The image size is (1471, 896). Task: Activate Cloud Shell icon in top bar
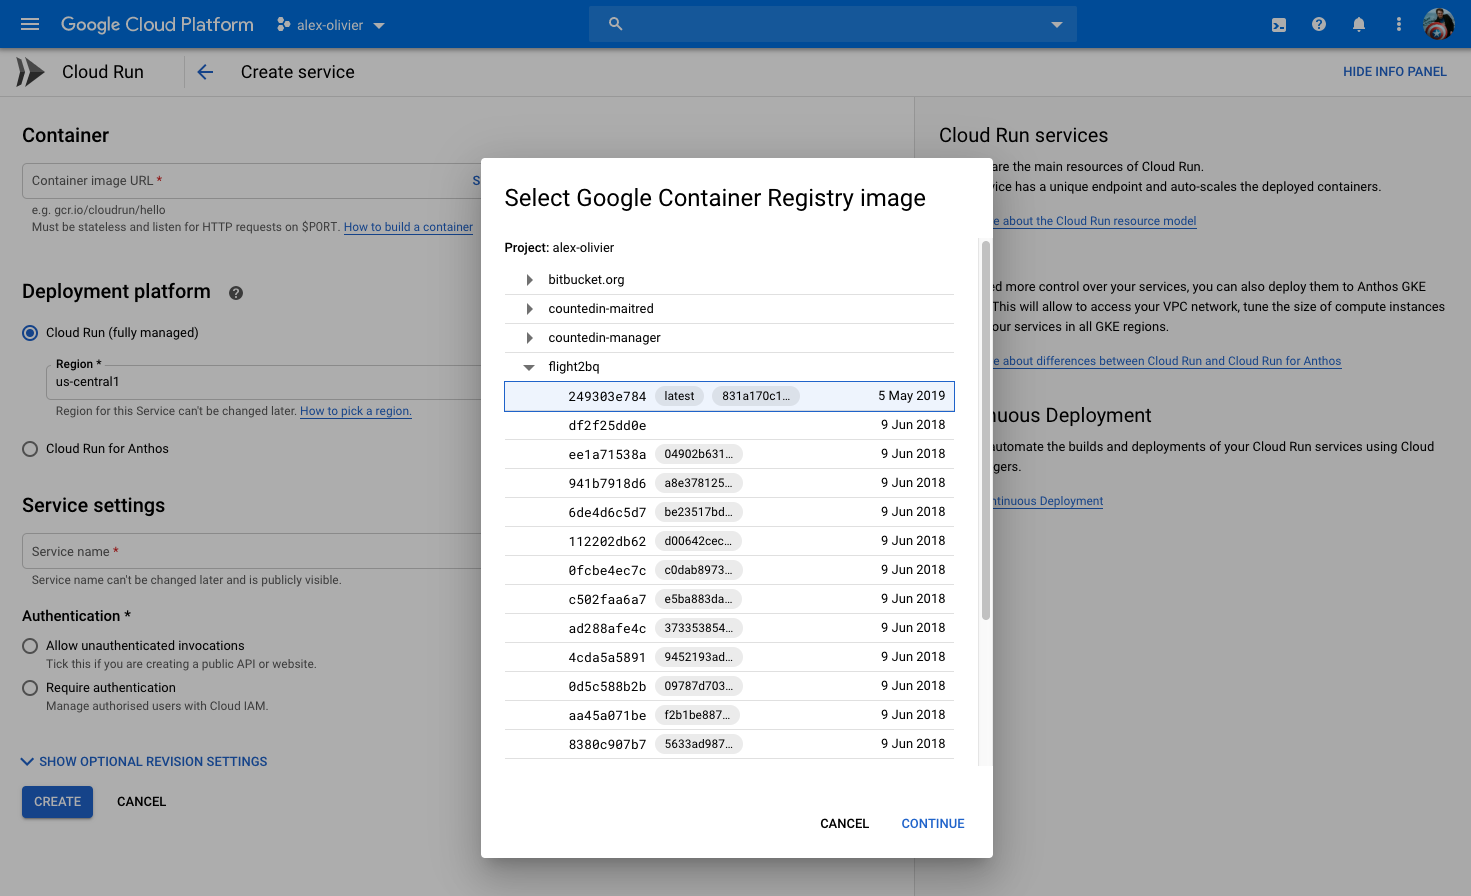coord(1279,25)
